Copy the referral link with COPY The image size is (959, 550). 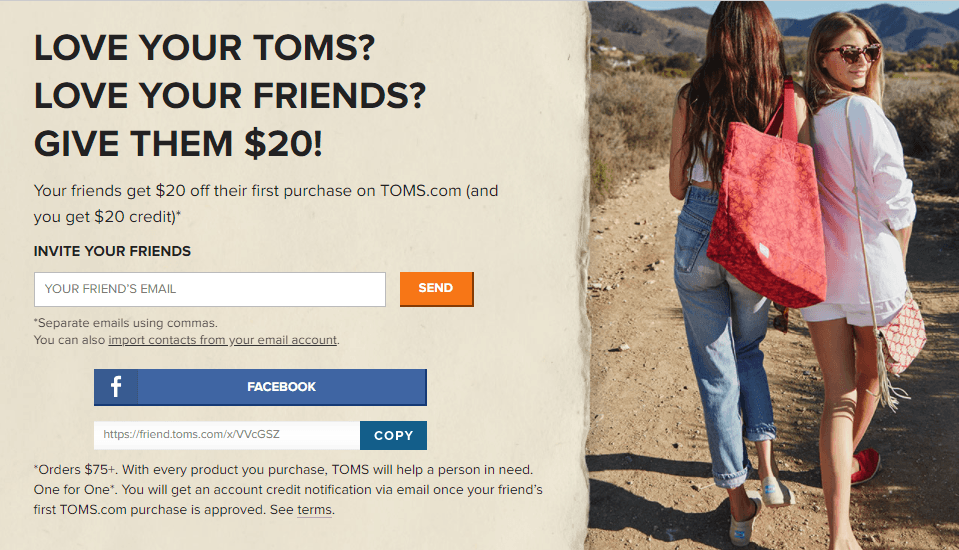(393, 435)
